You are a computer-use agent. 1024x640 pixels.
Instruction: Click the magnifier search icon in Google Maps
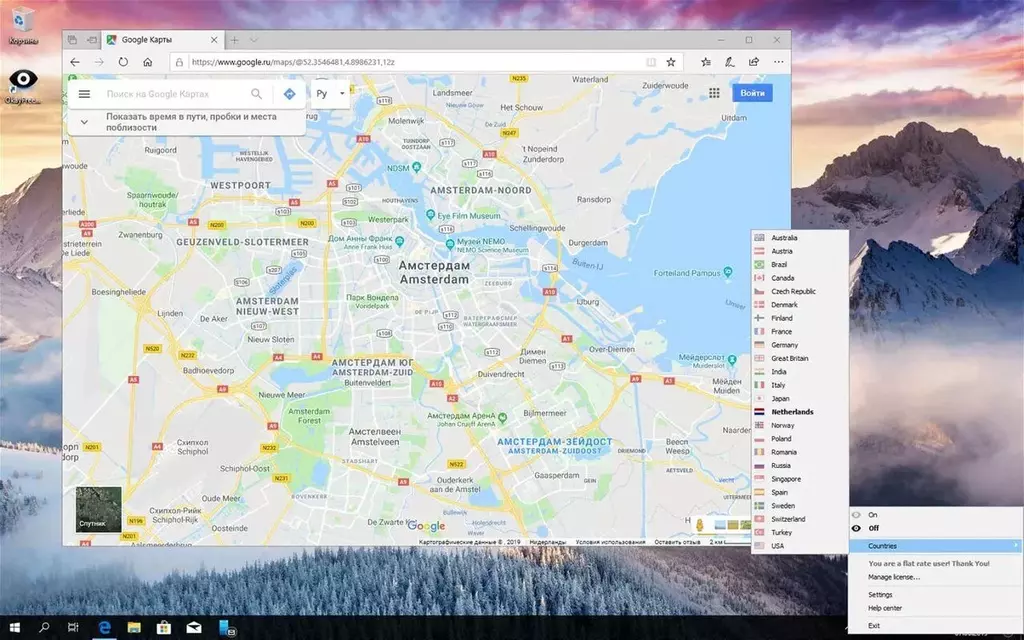(257, 94)
